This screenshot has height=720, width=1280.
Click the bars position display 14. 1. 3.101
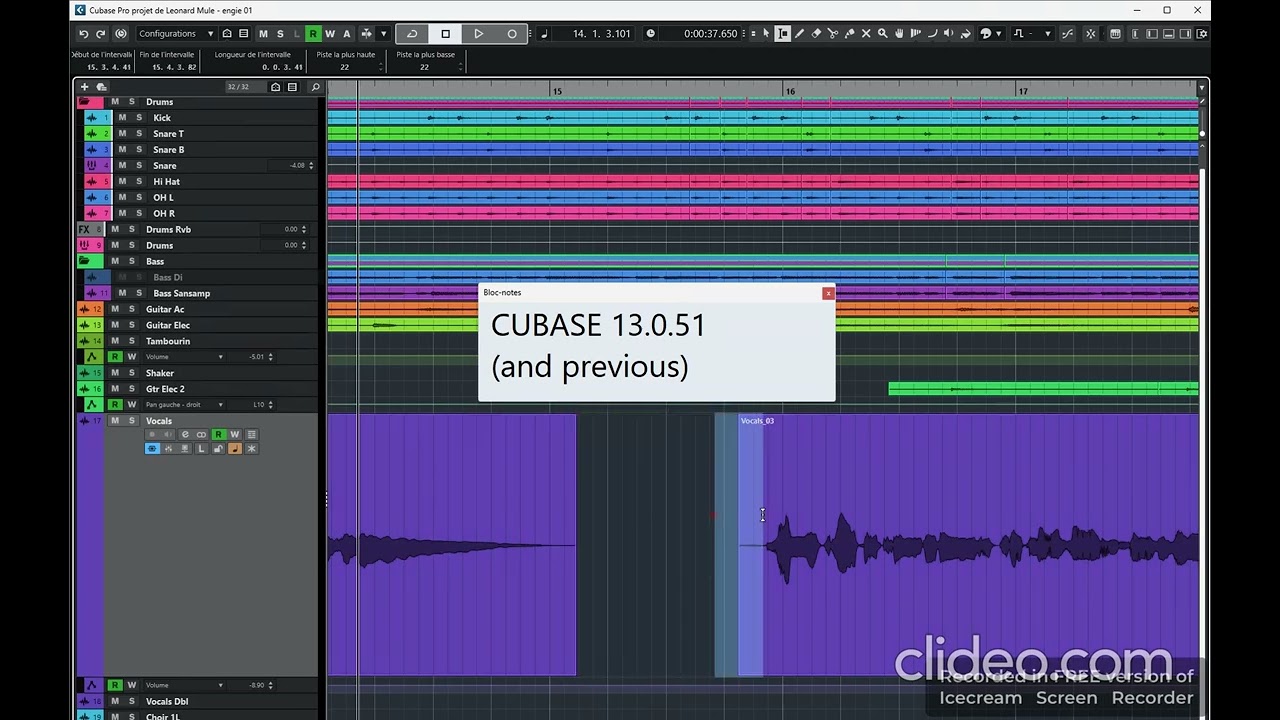(601, 33)
